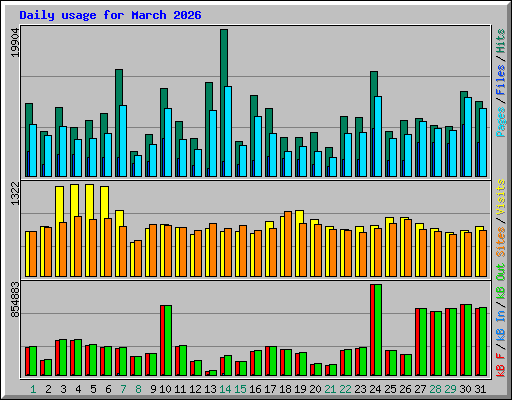Image resolution: width=512 pixels, height=400 pixels.
Task: Click day label 4 on the x-axis
Action: (78, 389)
